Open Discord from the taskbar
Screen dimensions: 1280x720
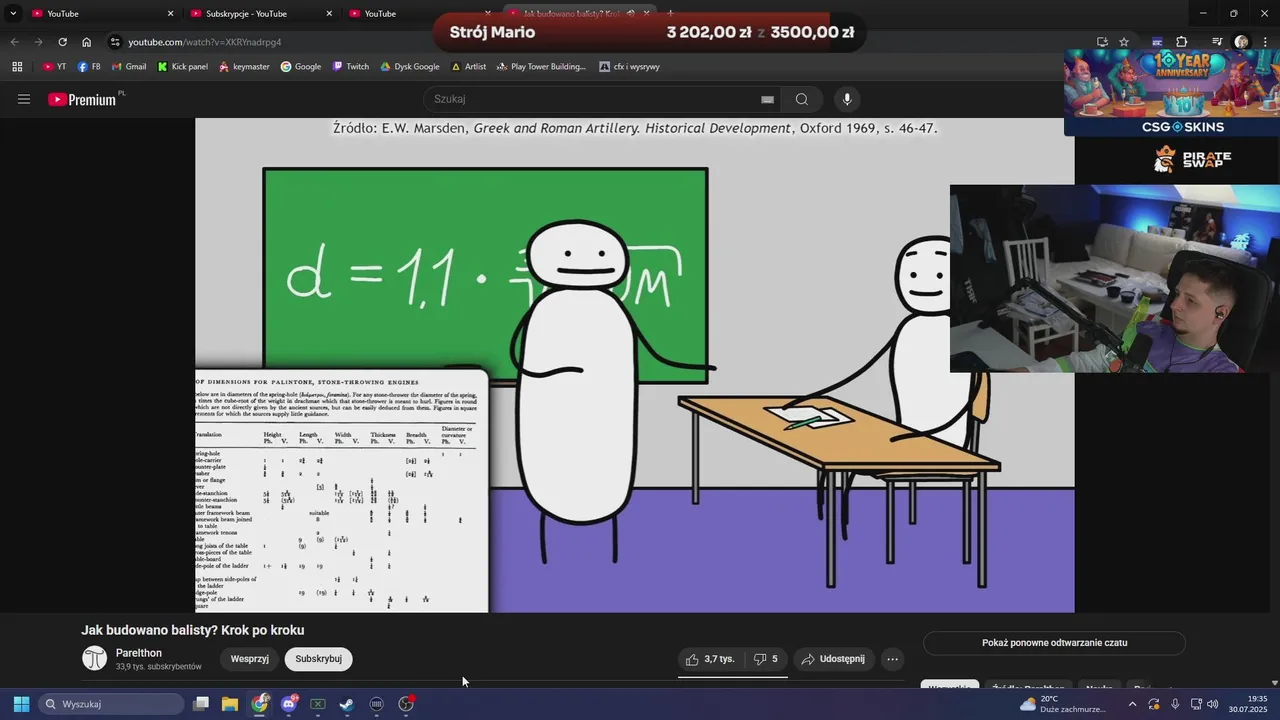tap(289, 704)
